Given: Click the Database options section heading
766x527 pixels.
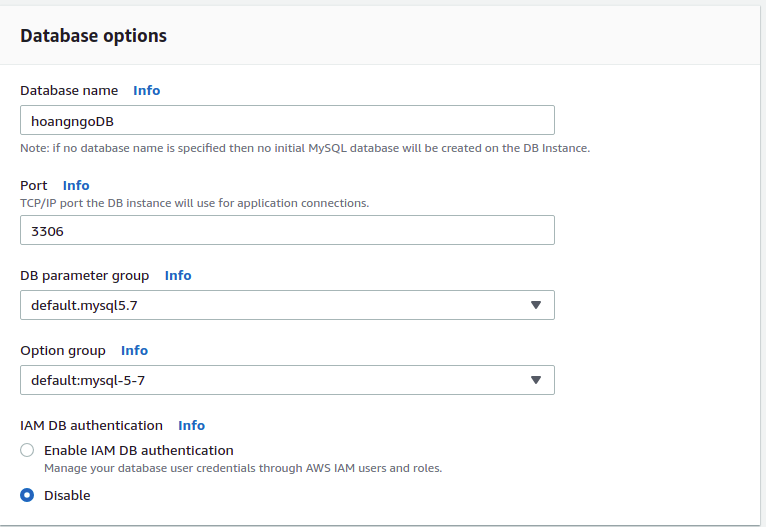Looking at the screenshot, I should click(x=93, y=36).
